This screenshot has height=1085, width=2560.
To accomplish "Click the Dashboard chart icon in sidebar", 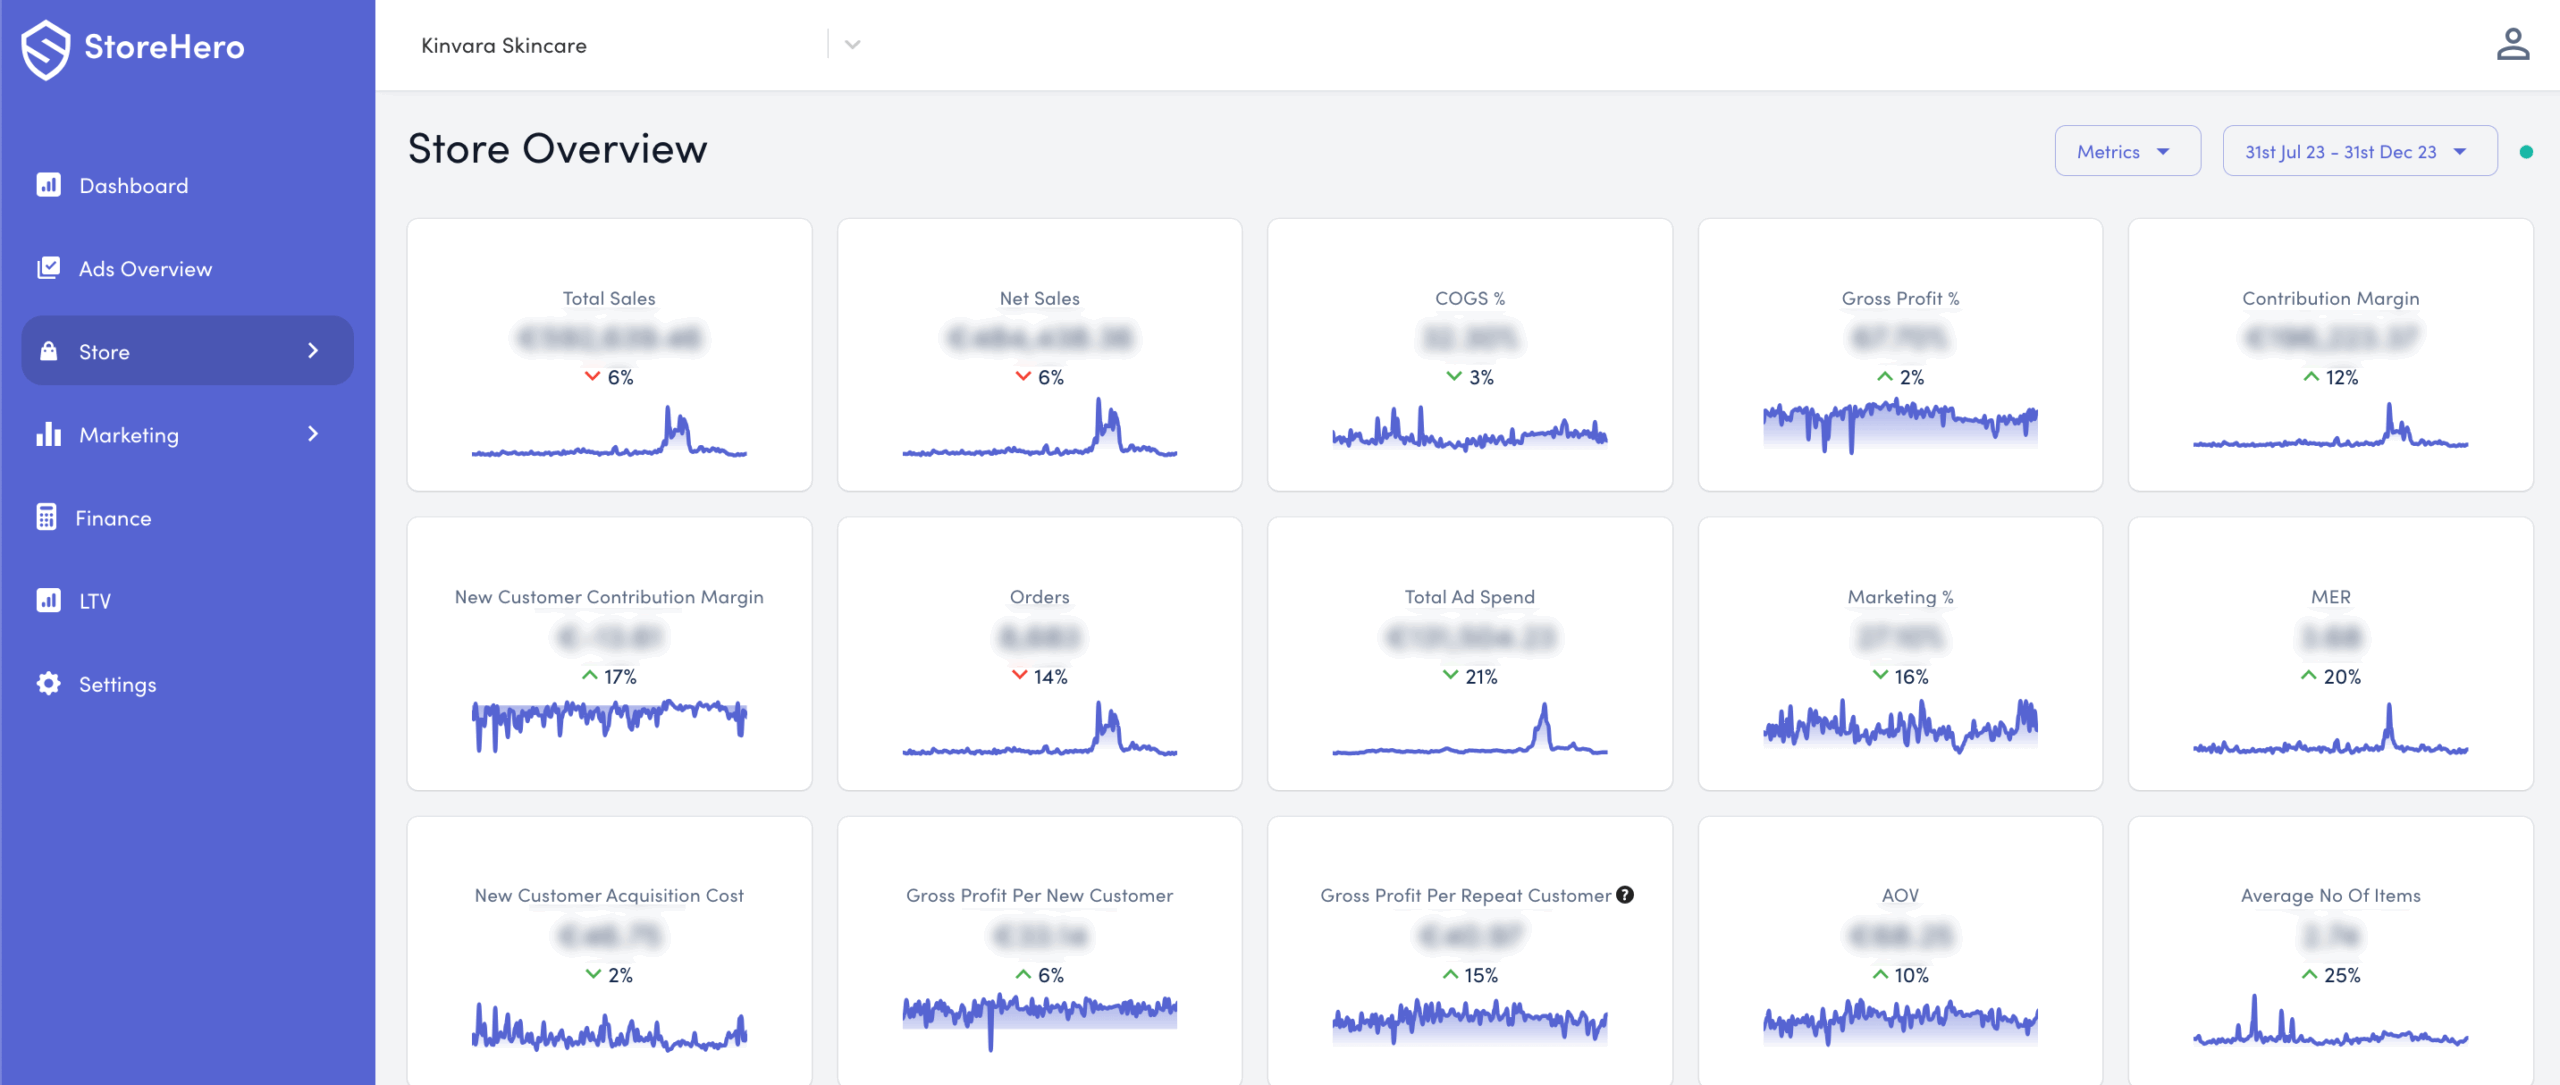I will [48, 185].
